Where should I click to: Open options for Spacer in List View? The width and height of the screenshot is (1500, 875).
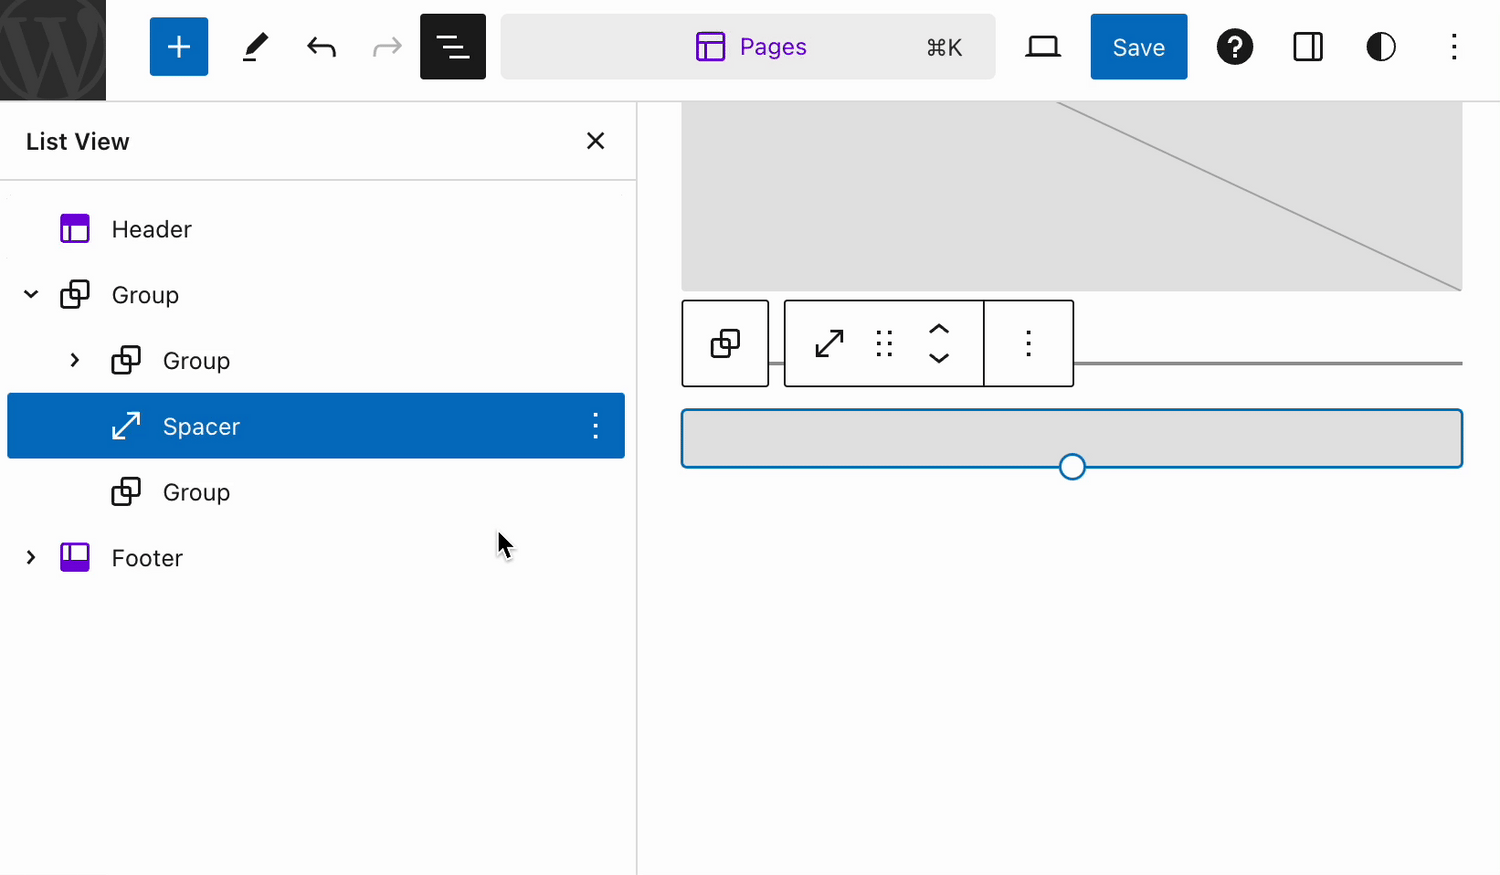595,426
